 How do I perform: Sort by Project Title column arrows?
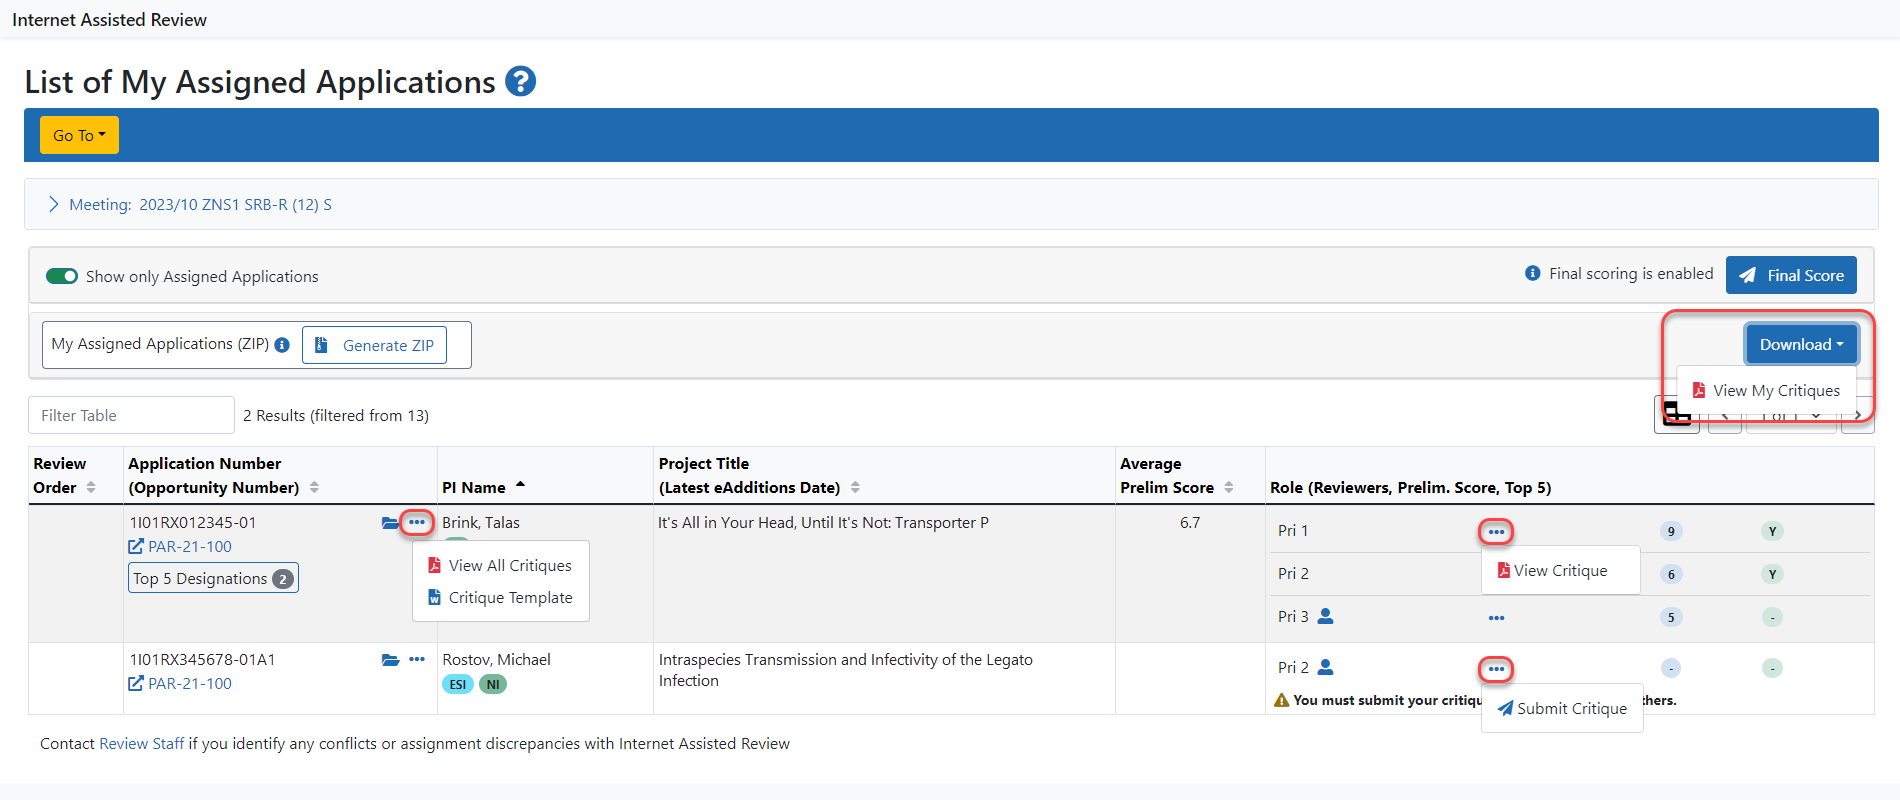(855, 487)
